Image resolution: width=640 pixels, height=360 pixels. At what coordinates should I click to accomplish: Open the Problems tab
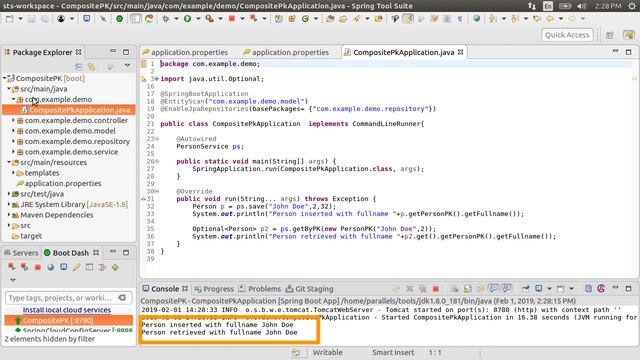coord(260,289)
